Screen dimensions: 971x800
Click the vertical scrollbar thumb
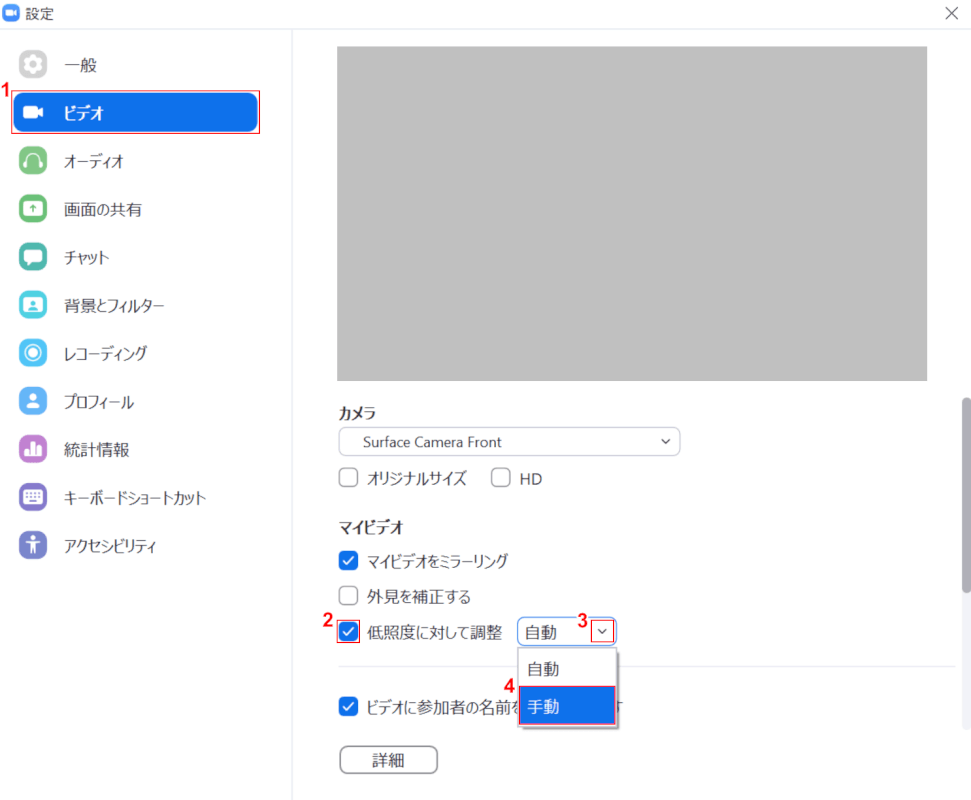point(965,494)
